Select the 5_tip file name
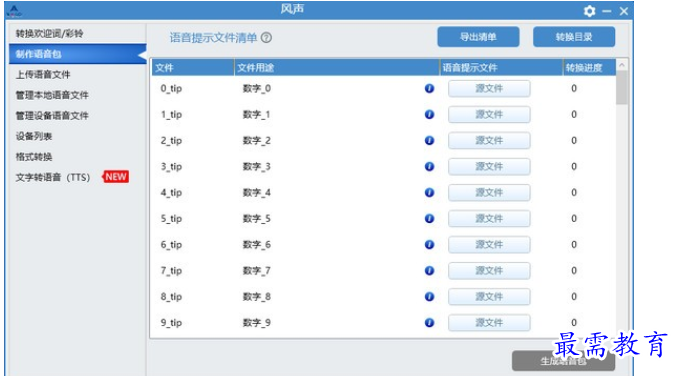 tap(171, 219)
